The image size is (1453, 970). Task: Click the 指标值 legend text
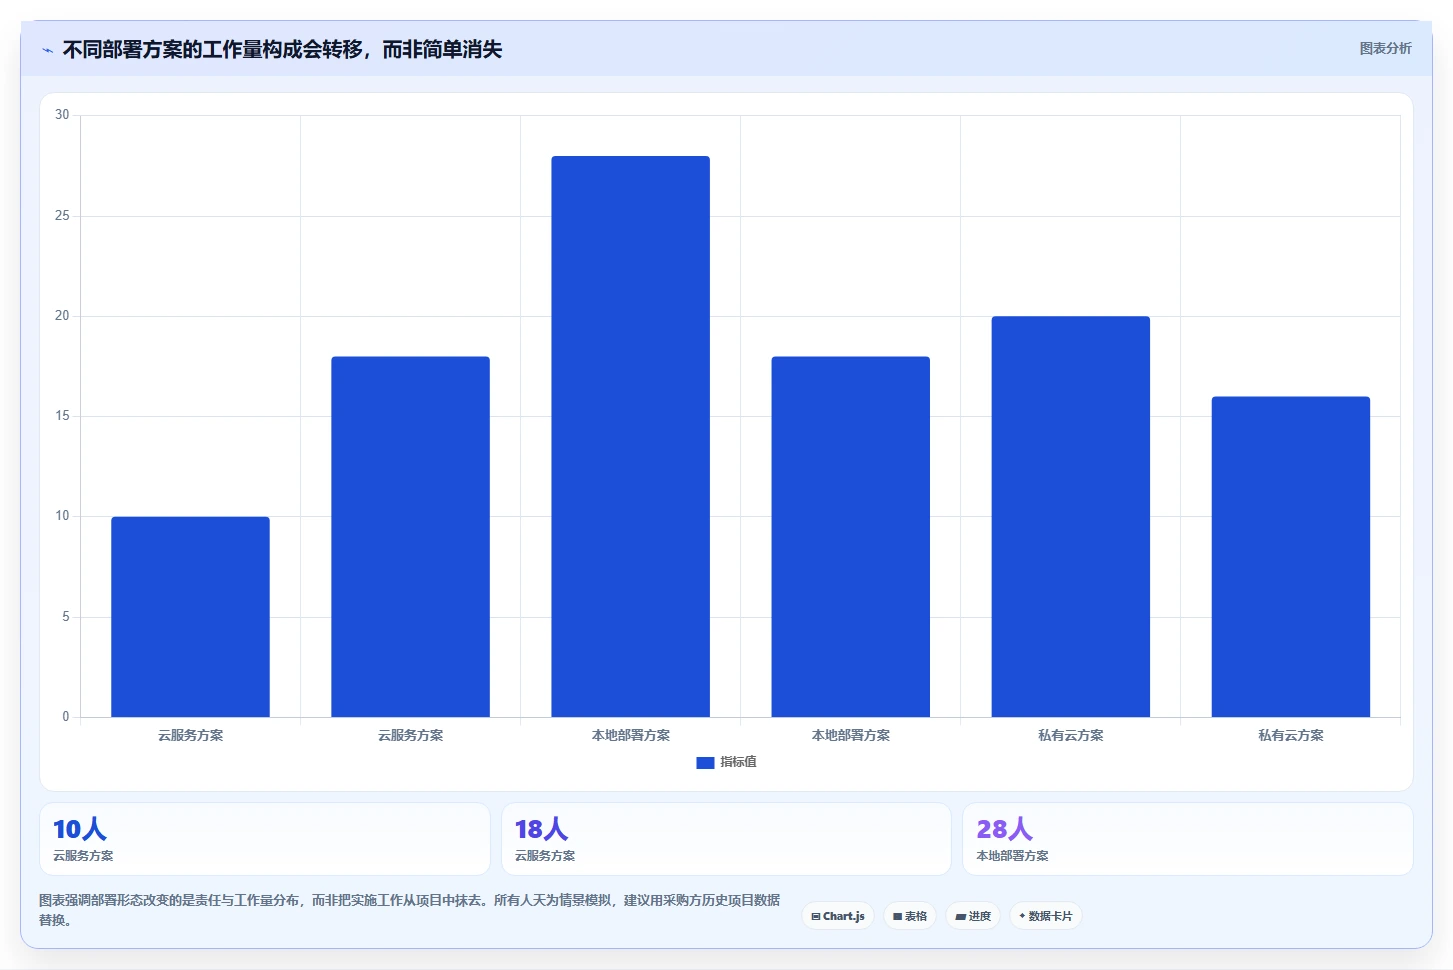coord(738,762)
